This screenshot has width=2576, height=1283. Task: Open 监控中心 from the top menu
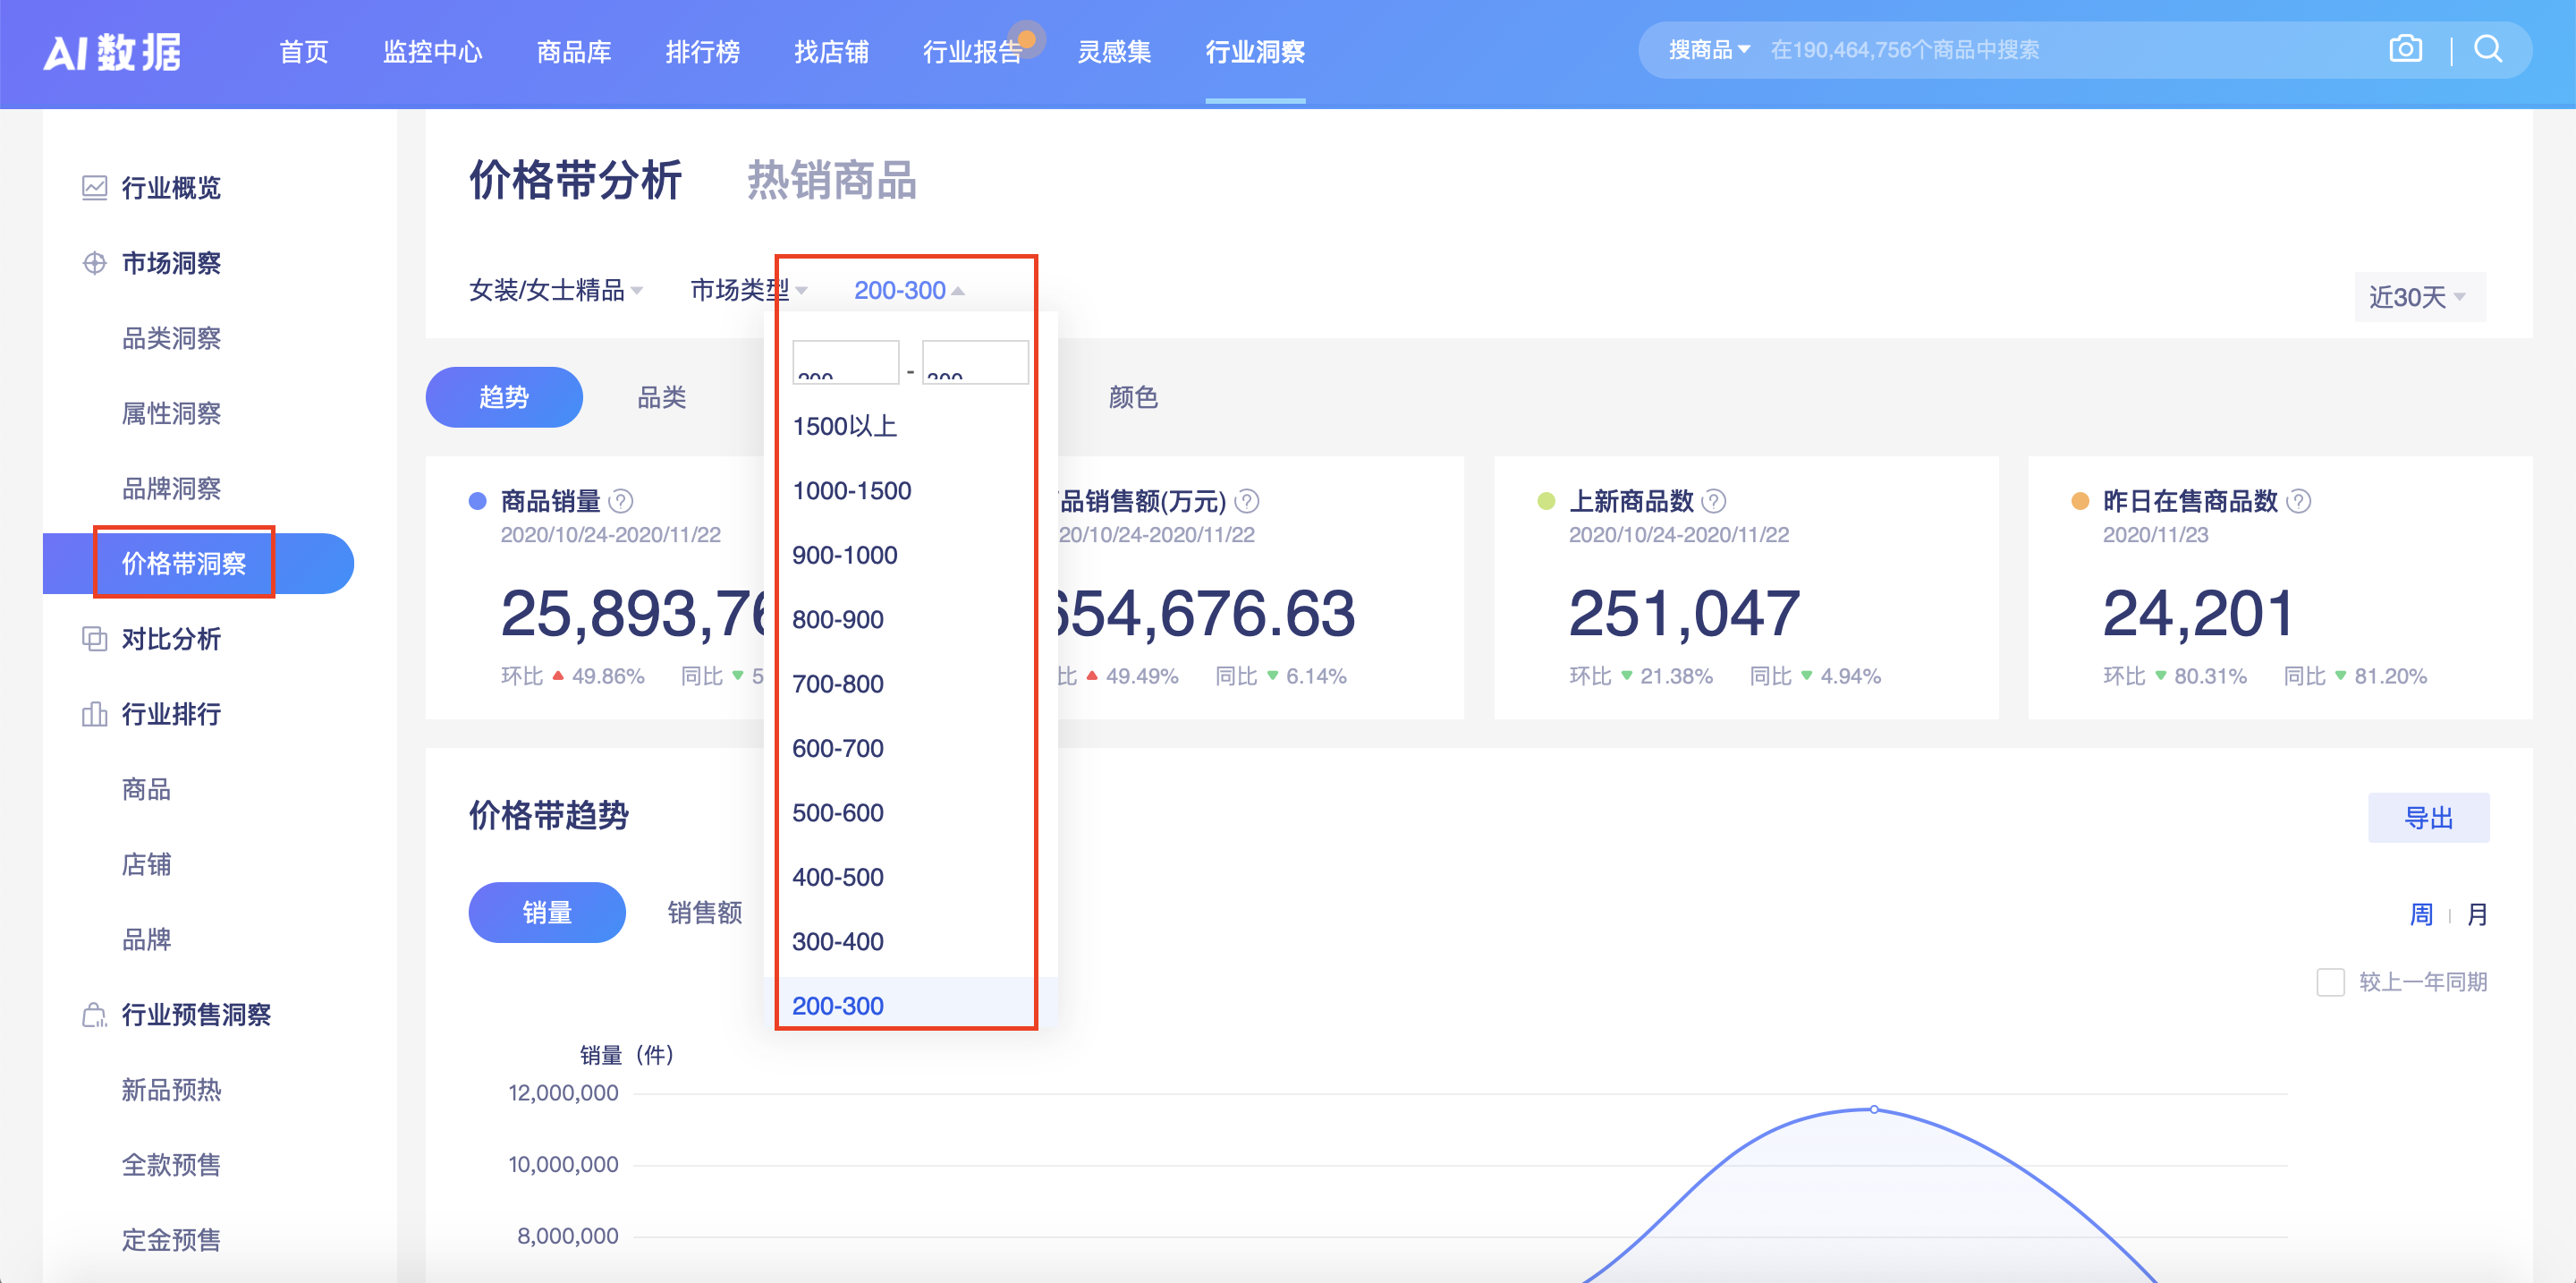(432, 52)
